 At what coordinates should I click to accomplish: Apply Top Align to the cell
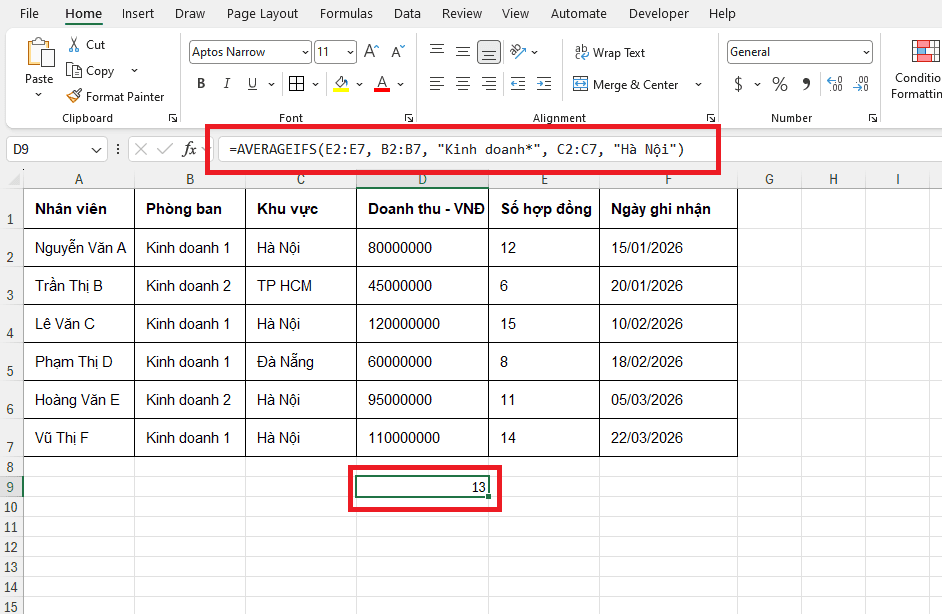pyautogui.click(x=437, y=52)
